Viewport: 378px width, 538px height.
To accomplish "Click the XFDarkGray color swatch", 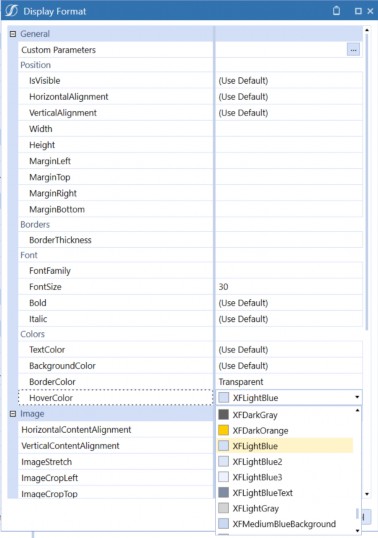I will 223,414.
